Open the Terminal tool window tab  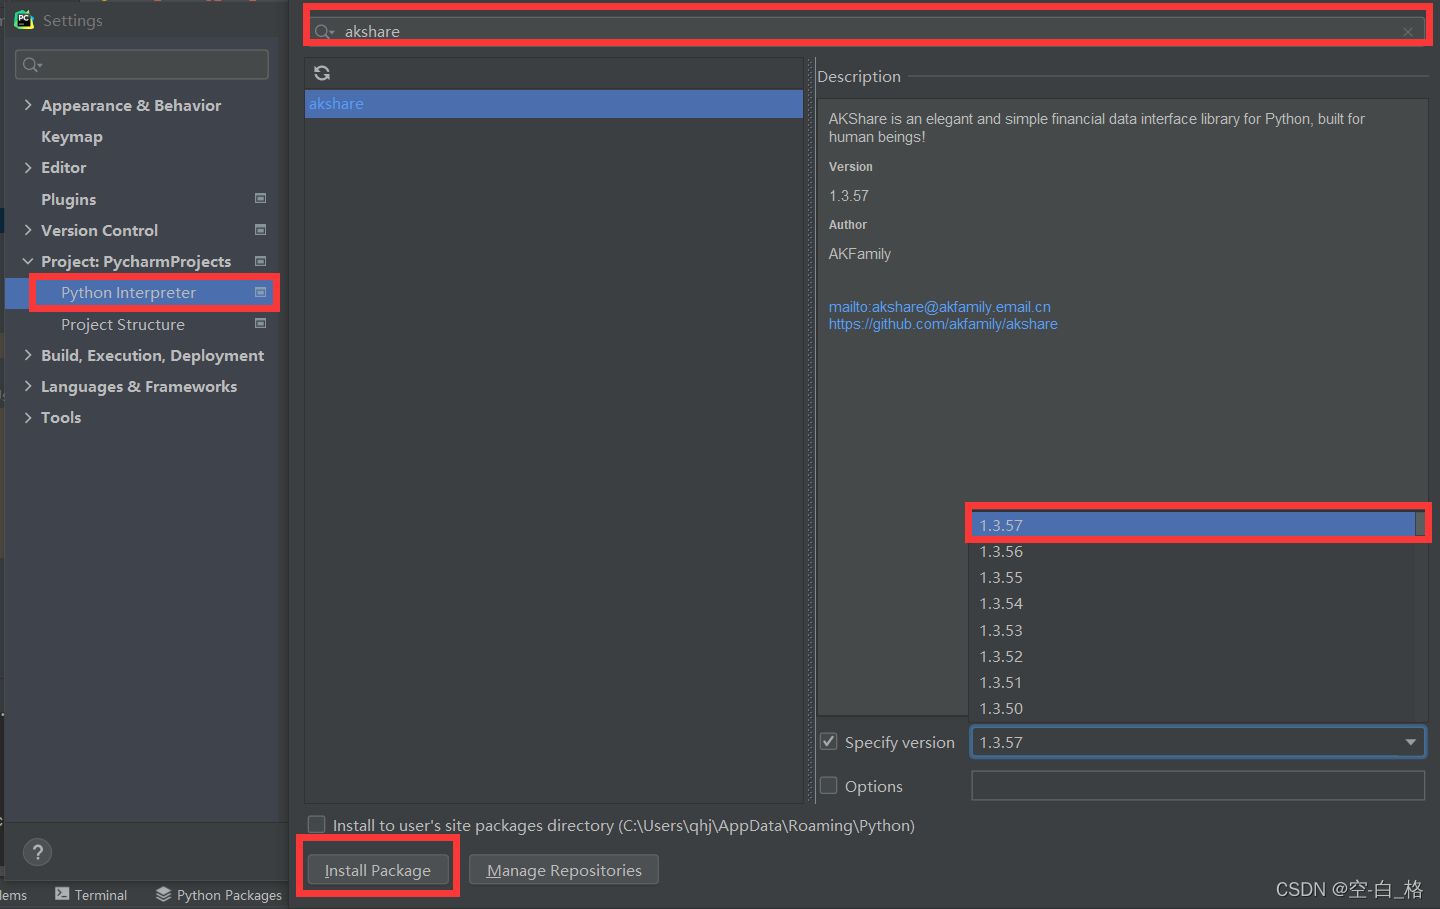pos(91,894)
